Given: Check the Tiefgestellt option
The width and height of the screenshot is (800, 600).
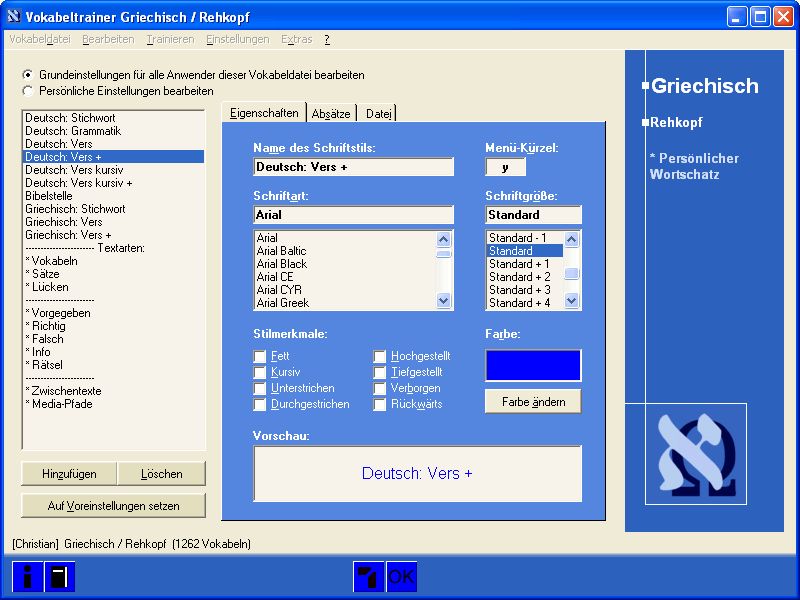Looking at the screenshot, I should tap(379, 372).
